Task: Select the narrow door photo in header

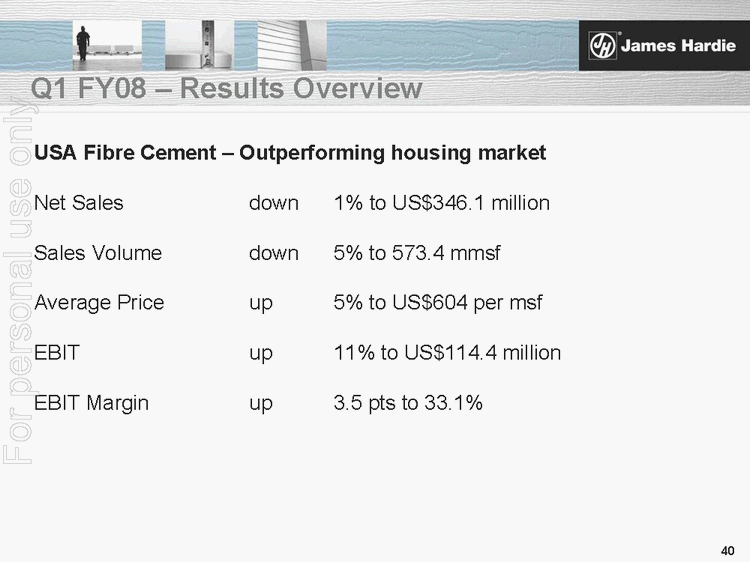Action: 208,41
